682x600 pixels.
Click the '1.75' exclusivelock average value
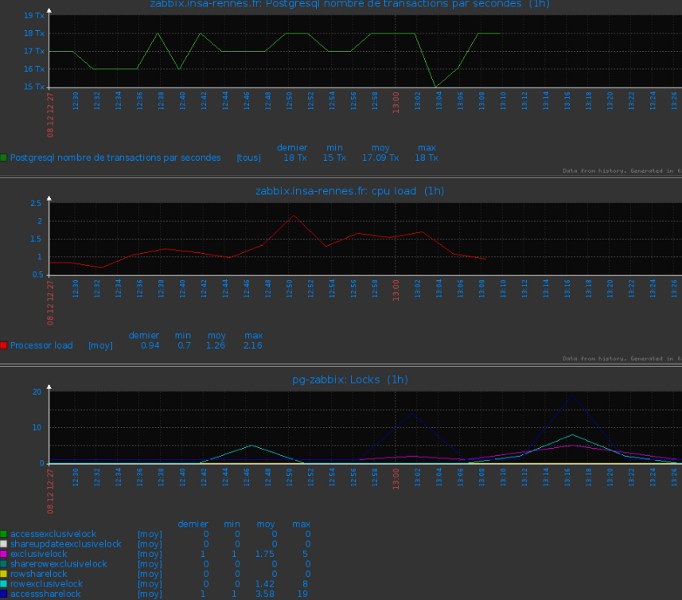coord(265,554)
